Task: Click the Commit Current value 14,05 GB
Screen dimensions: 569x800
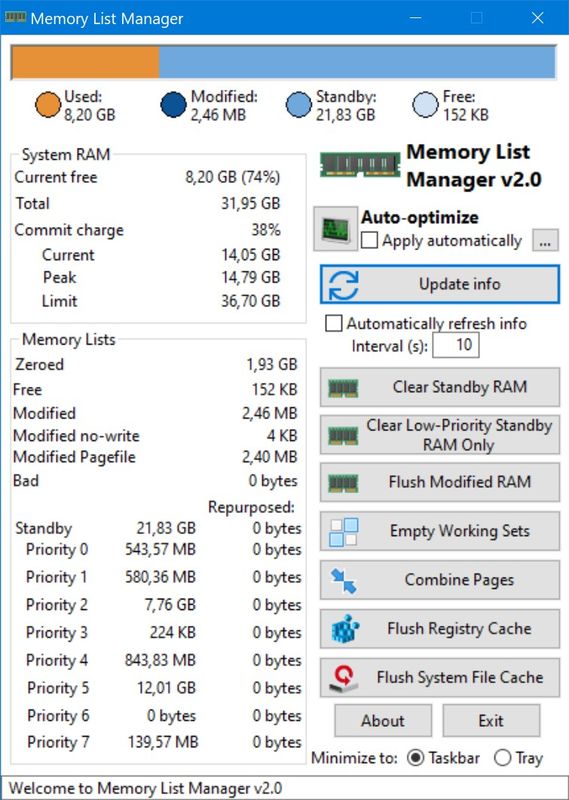Action: click(x=251, y=255)
